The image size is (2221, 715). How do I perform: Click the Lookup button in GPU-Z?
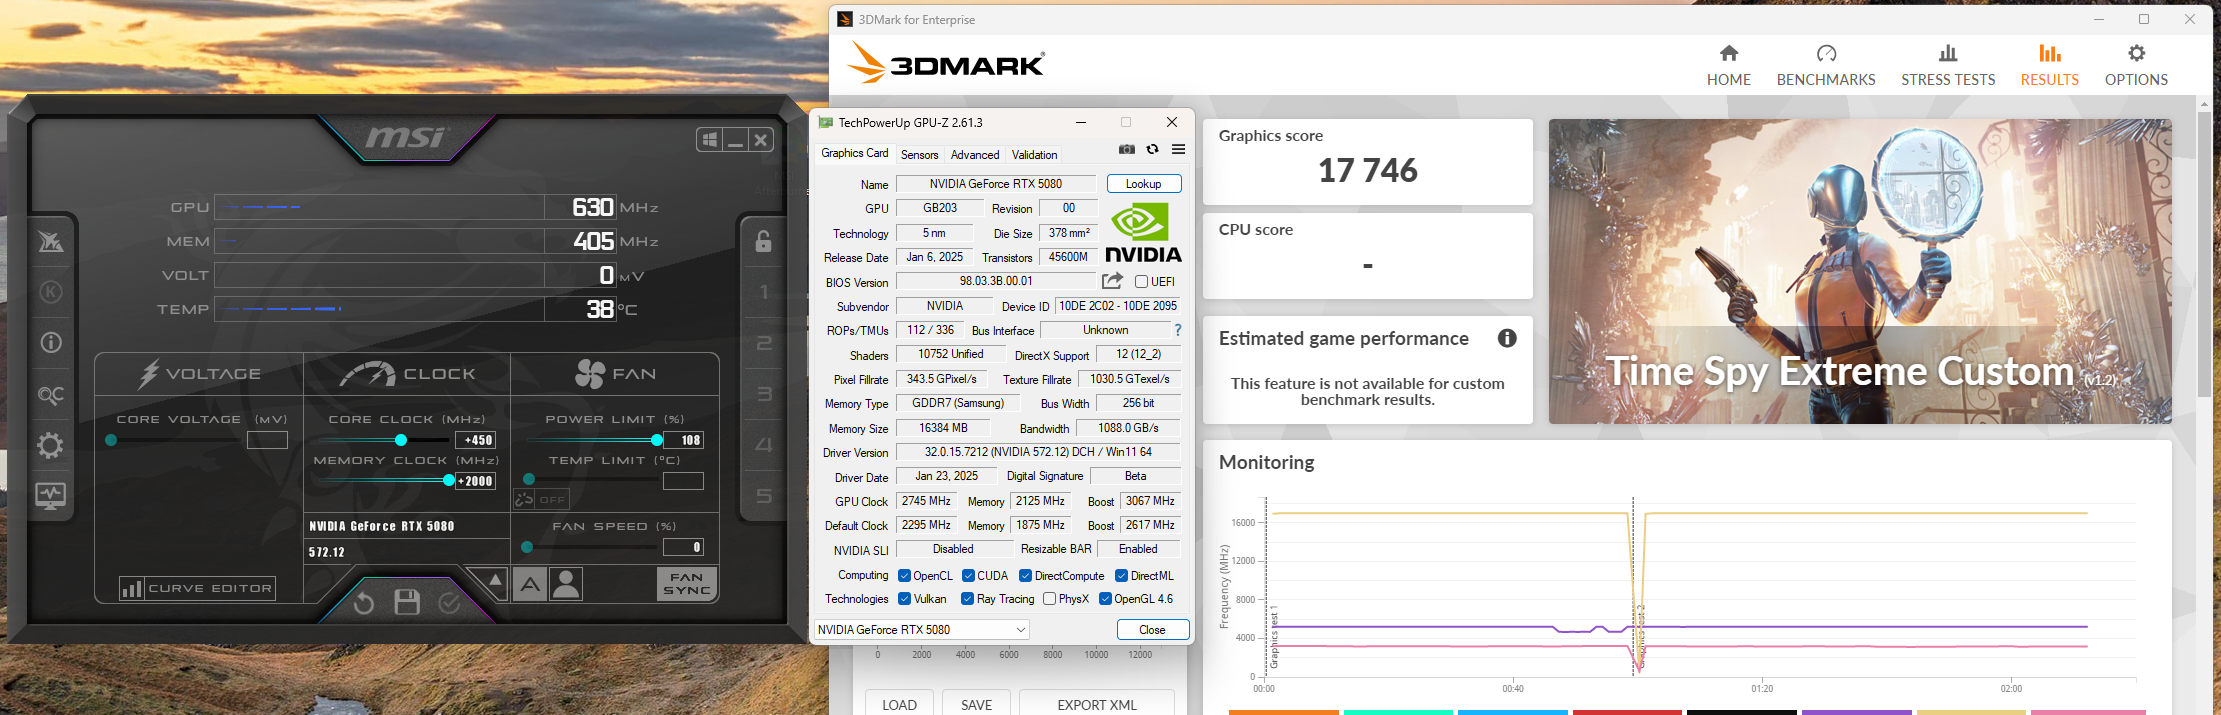[x=1144, y=184]
